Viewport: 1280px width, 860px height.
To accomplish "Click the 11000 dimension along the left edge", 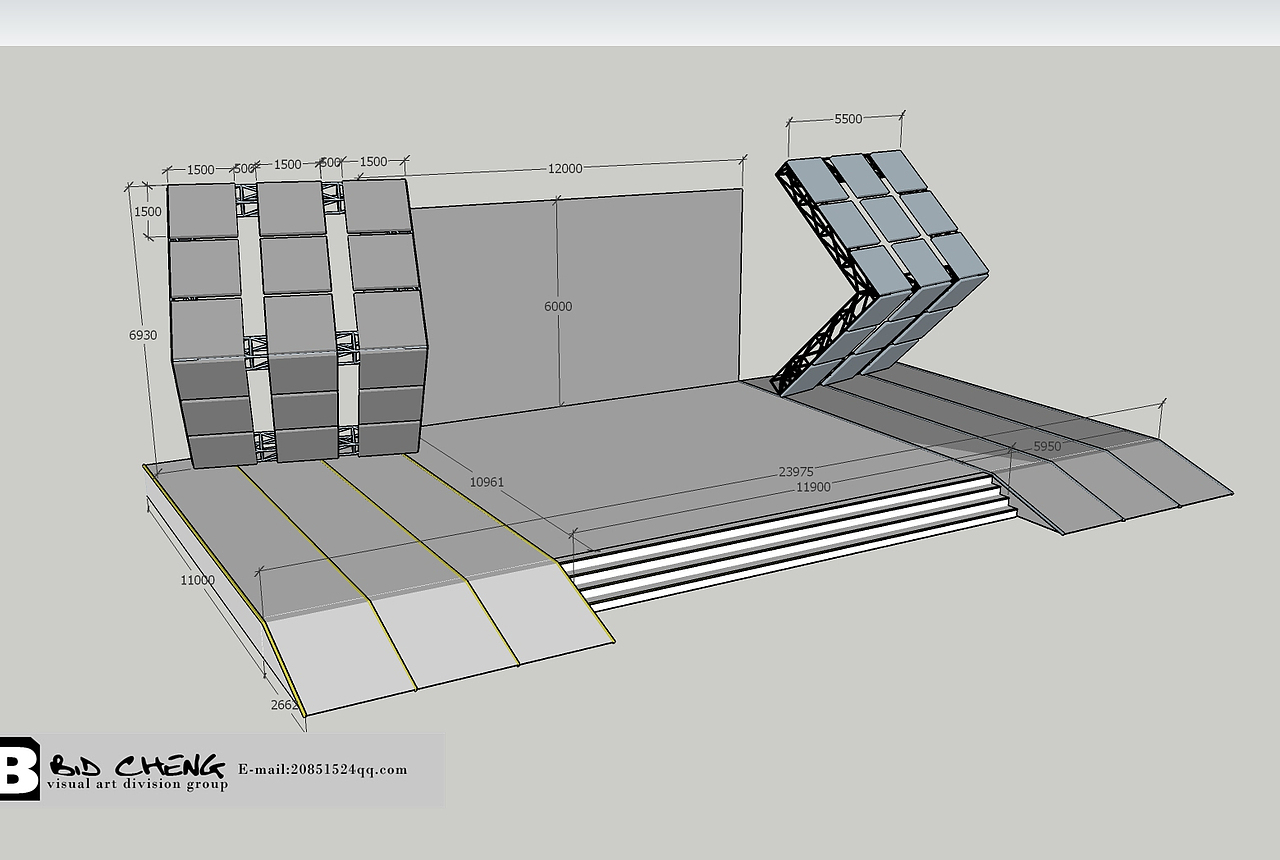I will 198,581.
